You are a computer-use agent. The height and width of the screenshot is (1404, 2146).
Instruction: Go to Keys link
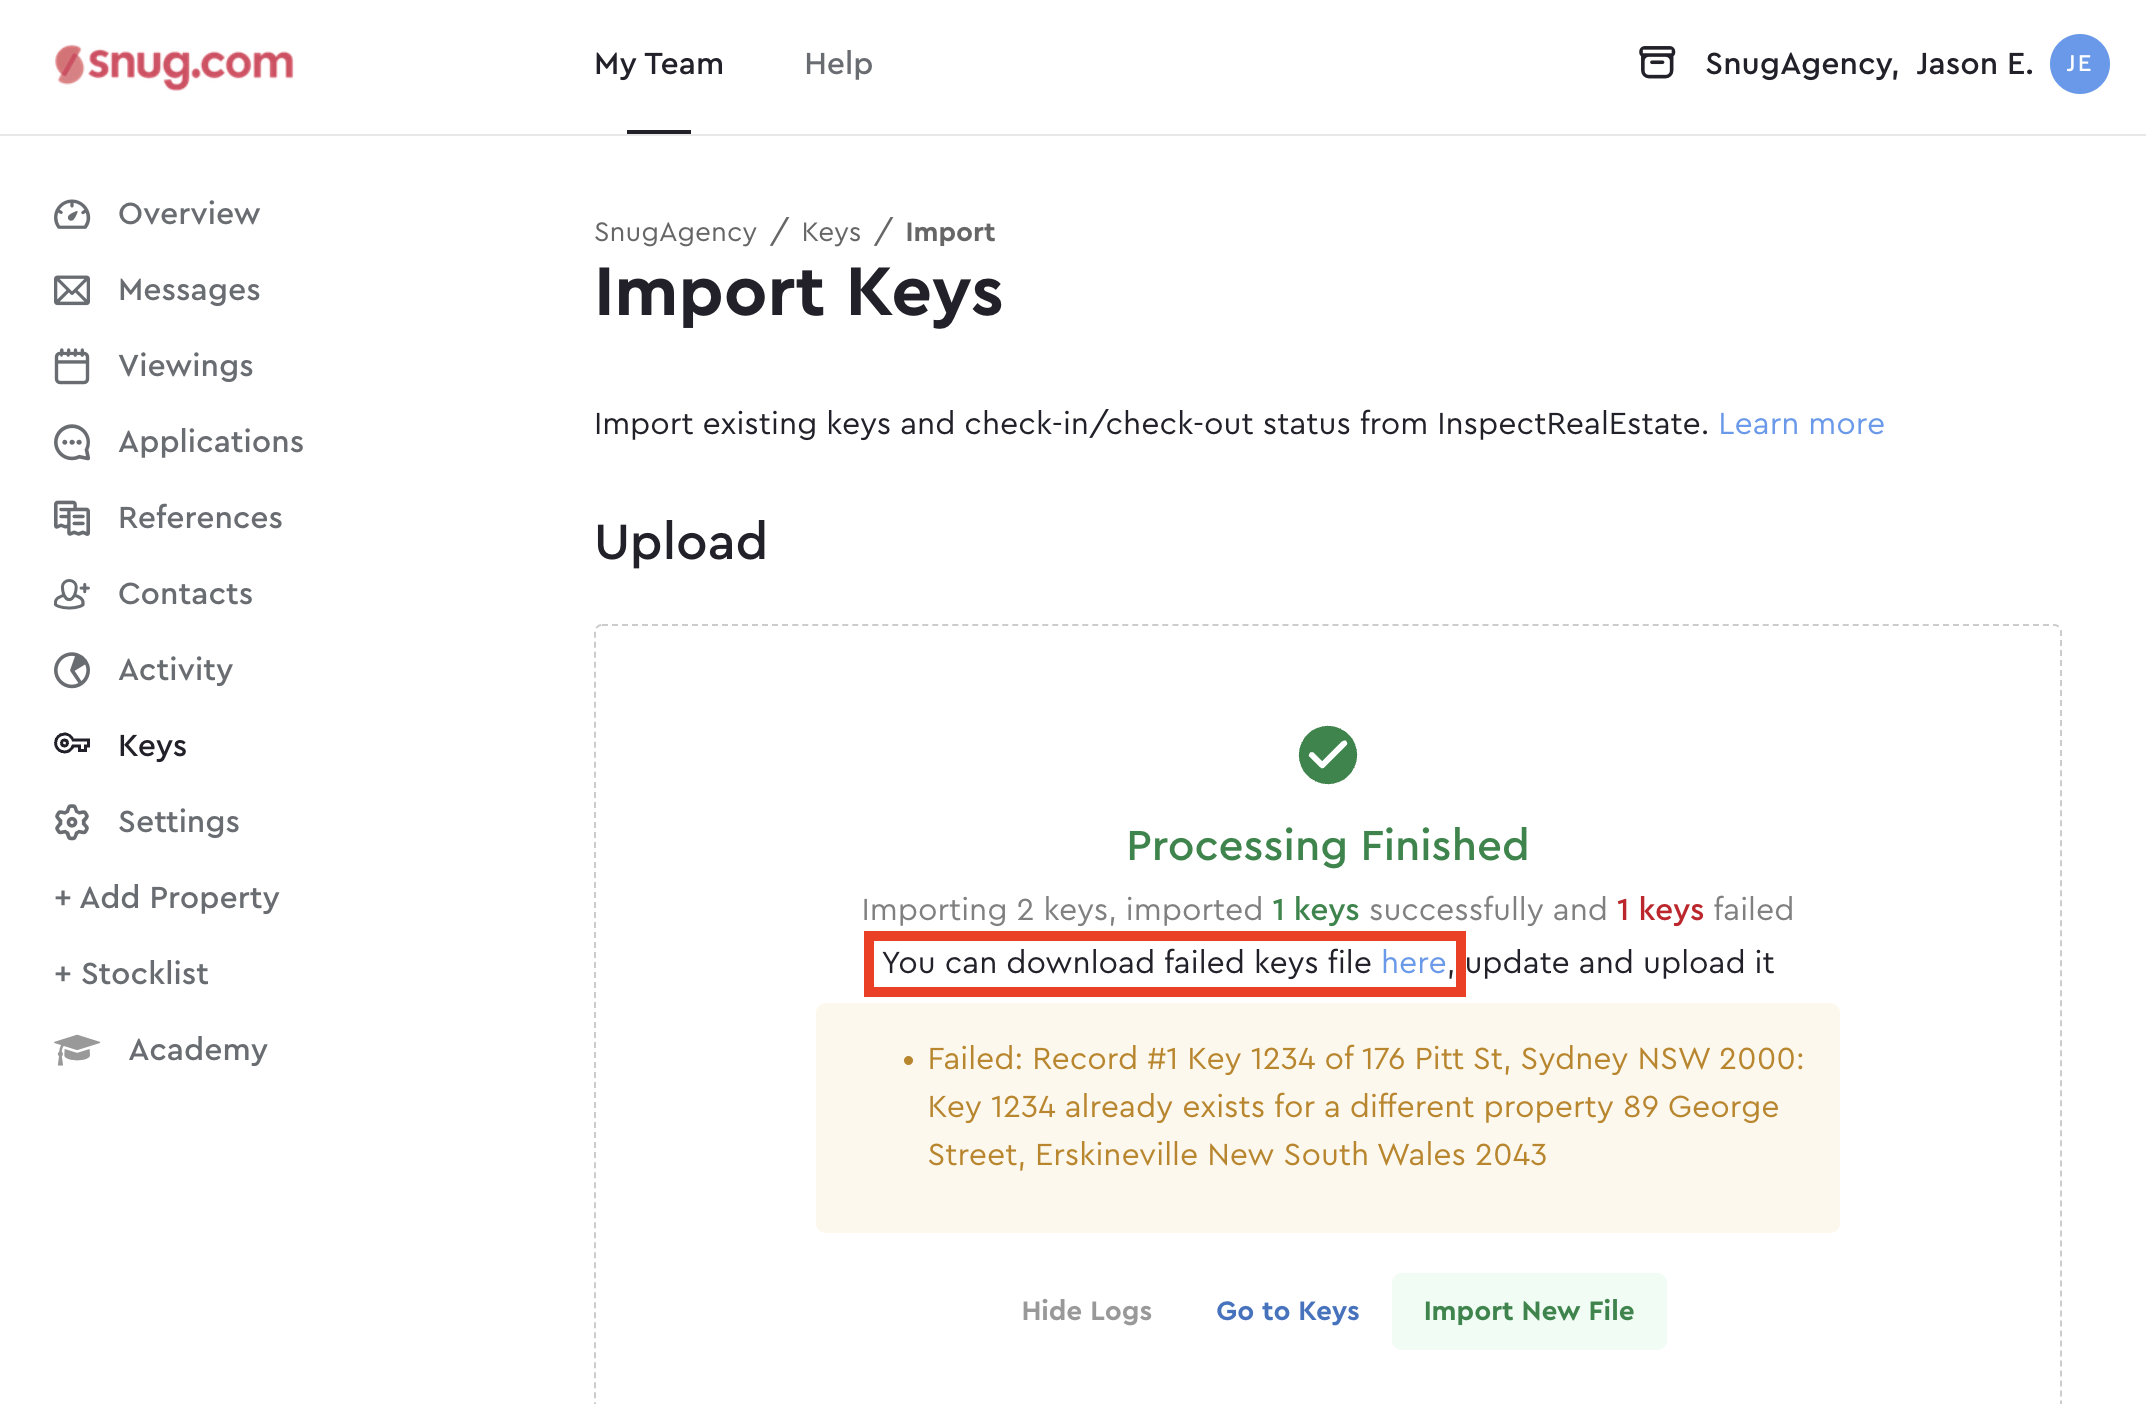click(x=1288, y=1311)
